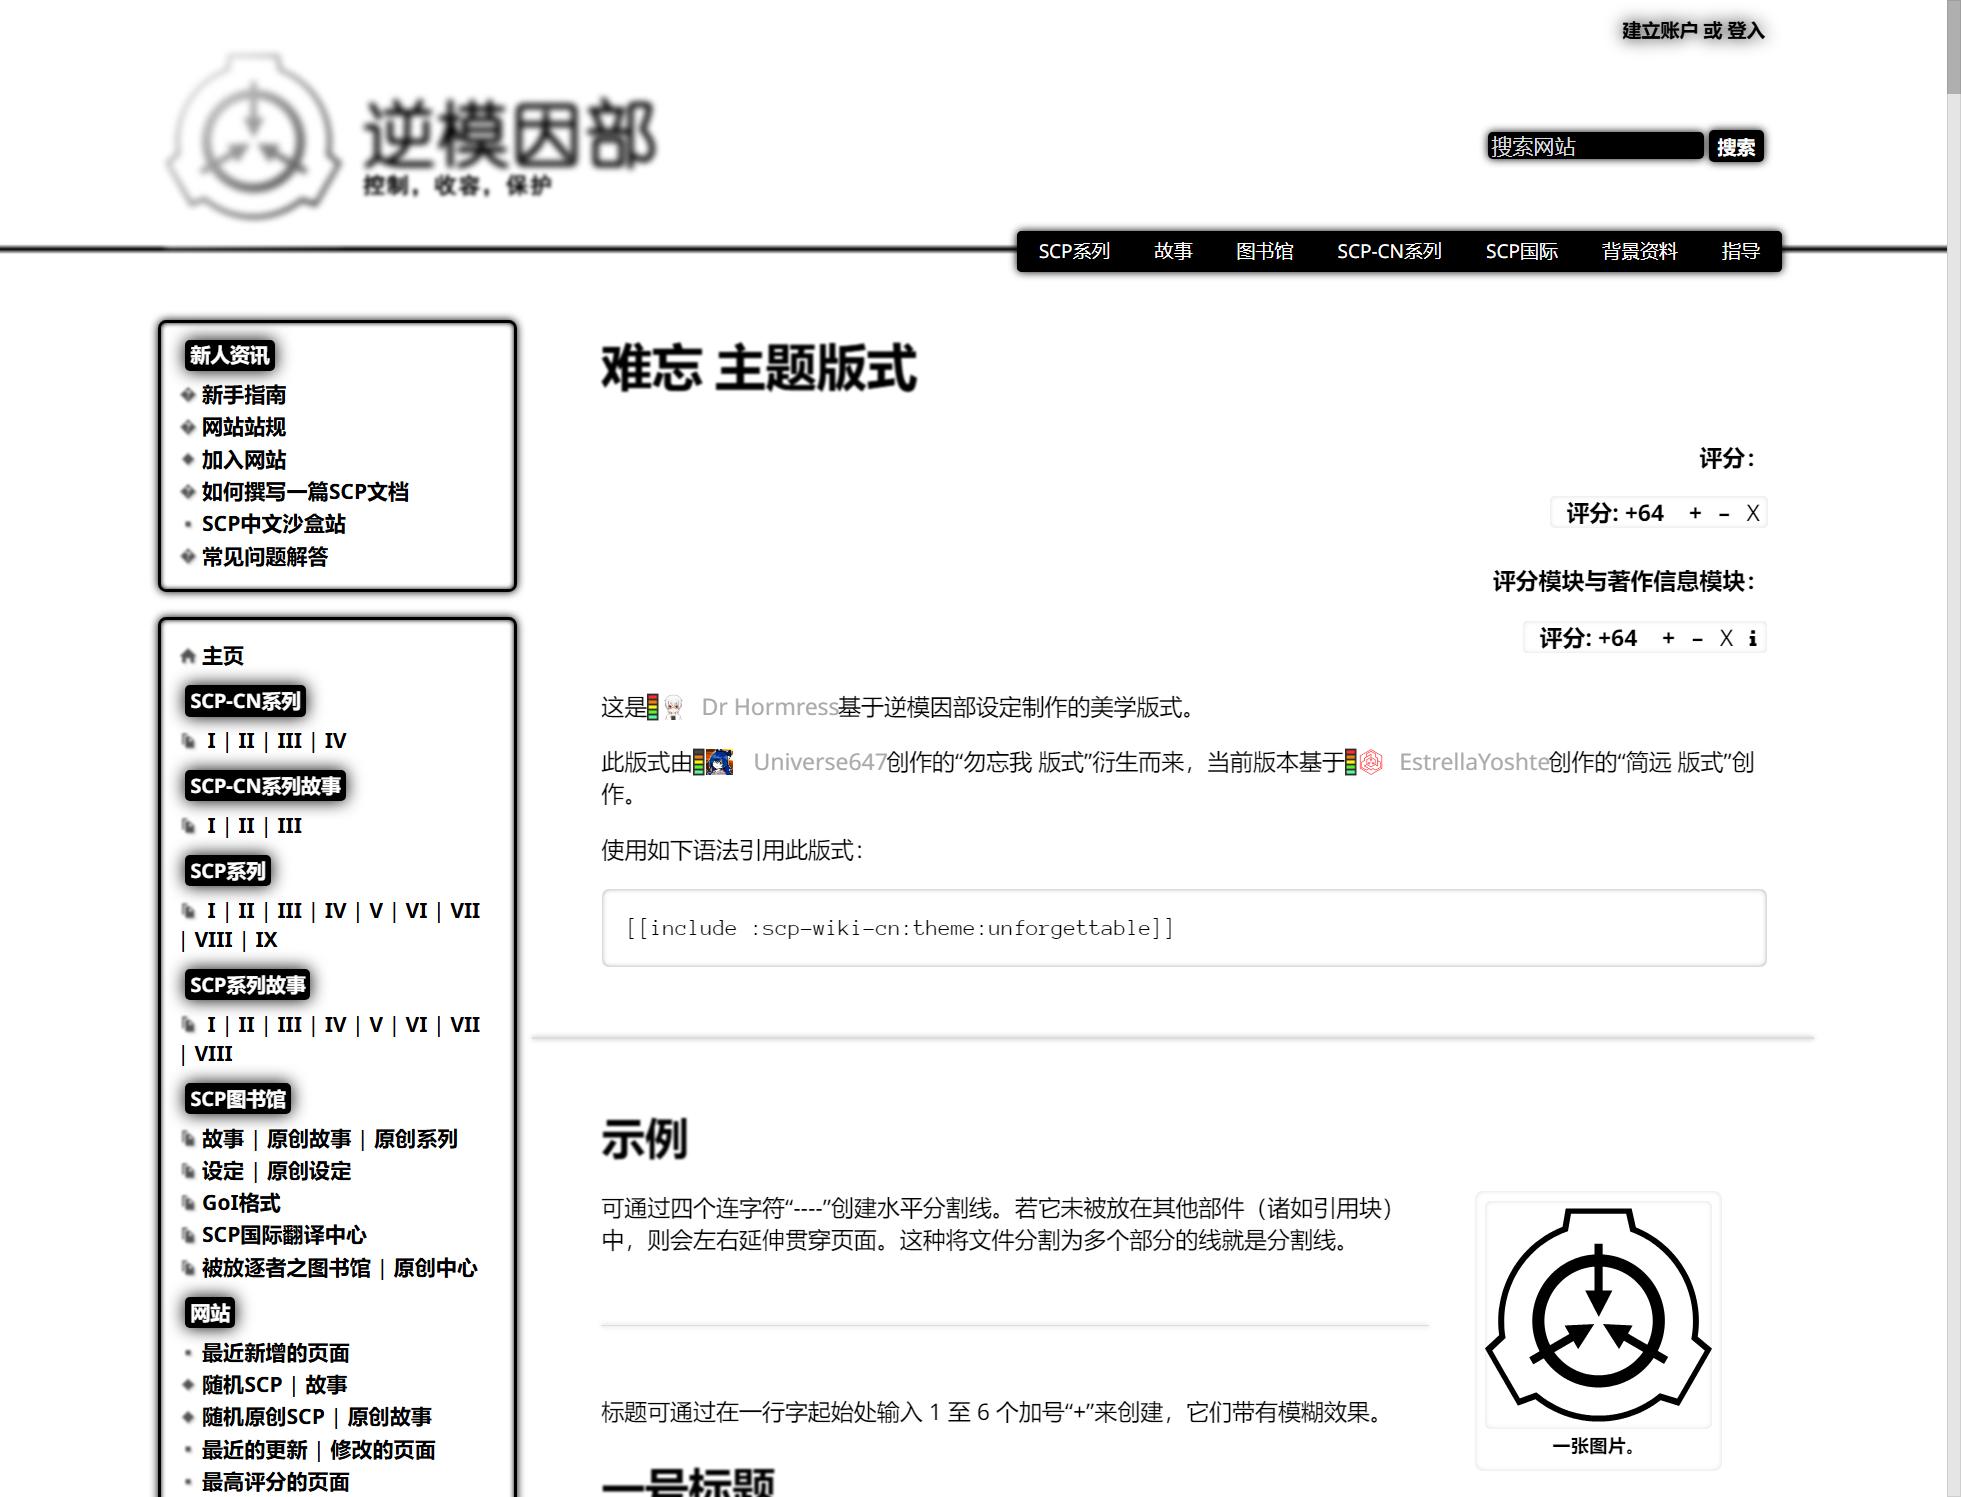Click Universe647 user avatar icon

coord(720,763)
